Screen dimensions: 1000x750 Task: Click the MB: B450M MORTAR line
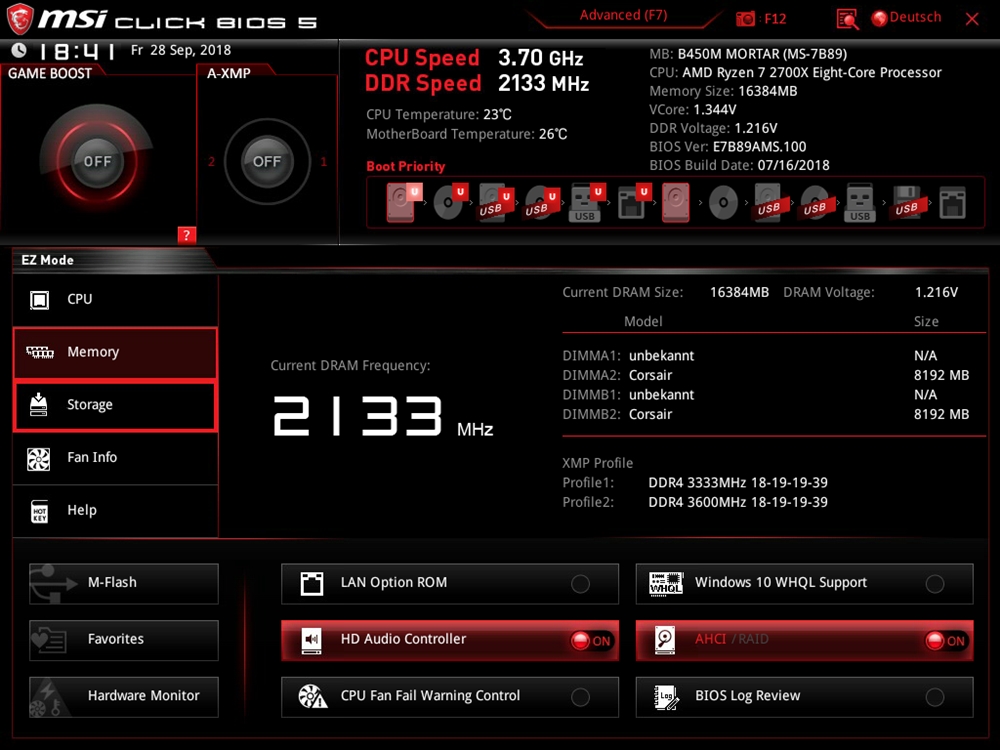point(748,54)
